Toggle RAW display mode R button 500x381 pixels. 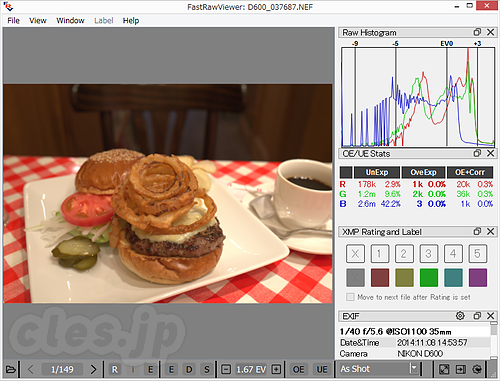click(x=115, y=369)
